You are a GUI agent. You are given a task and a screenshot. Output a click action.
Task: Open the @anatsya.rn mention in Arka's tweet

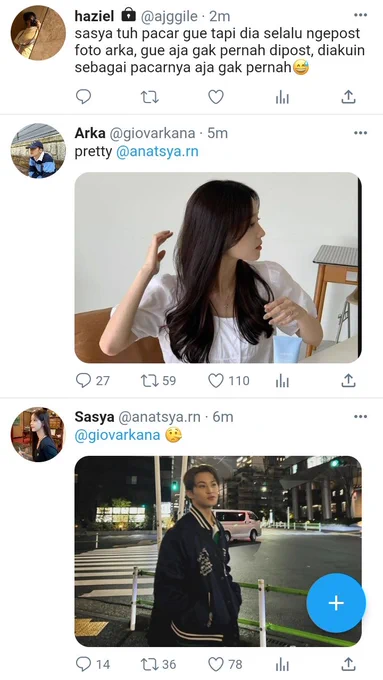(x=157, y=152)
